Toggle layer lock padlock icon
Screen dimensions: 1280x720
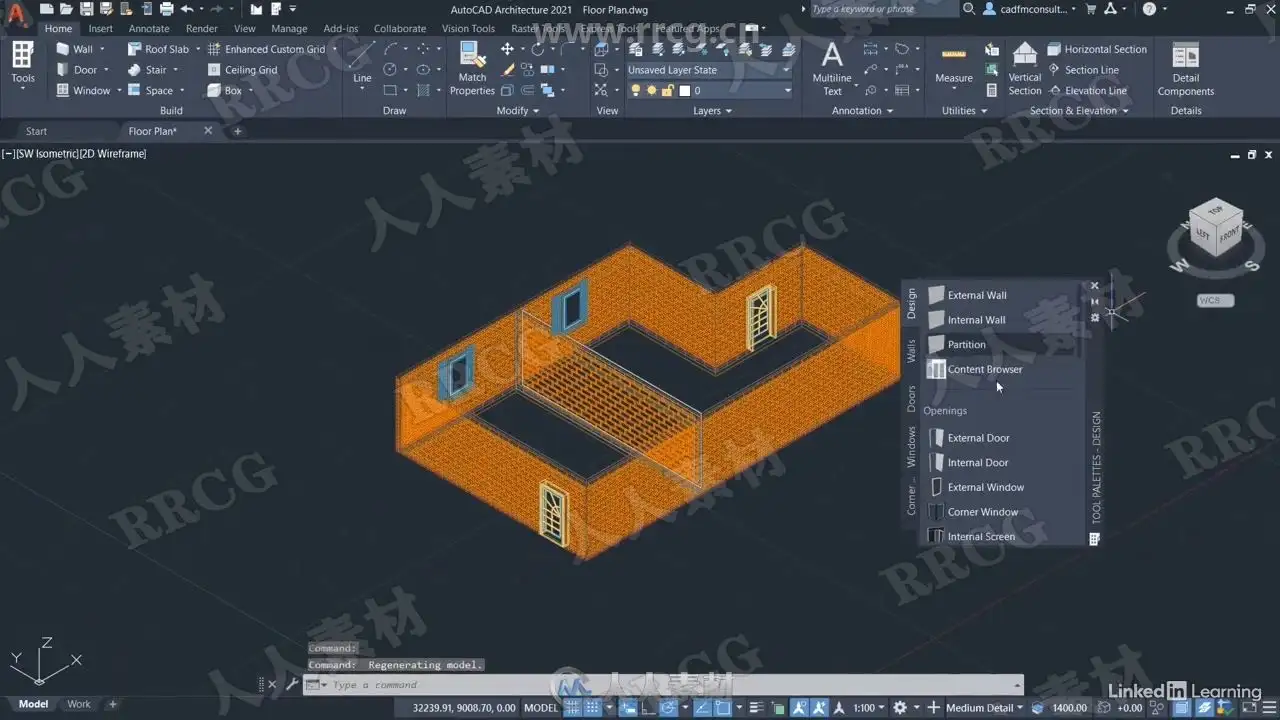tap(667, 91)
